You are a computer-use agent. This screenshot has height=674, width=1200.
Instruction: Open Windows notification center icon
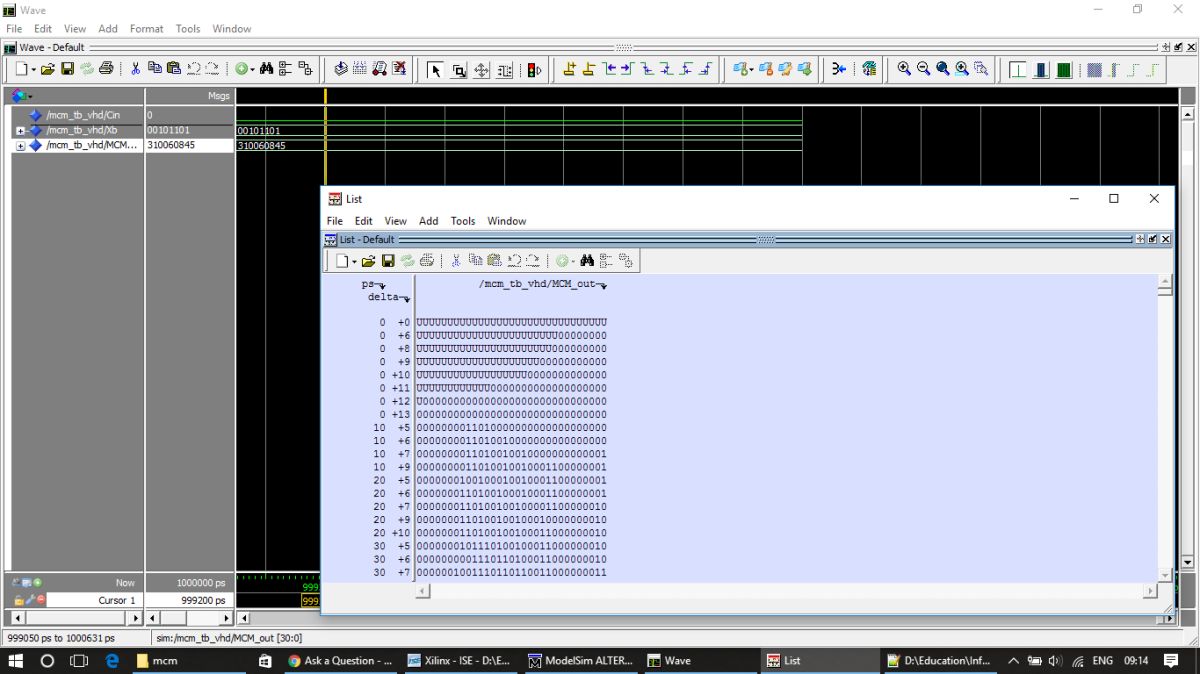pyautogui.click(x=1171, y=661)
